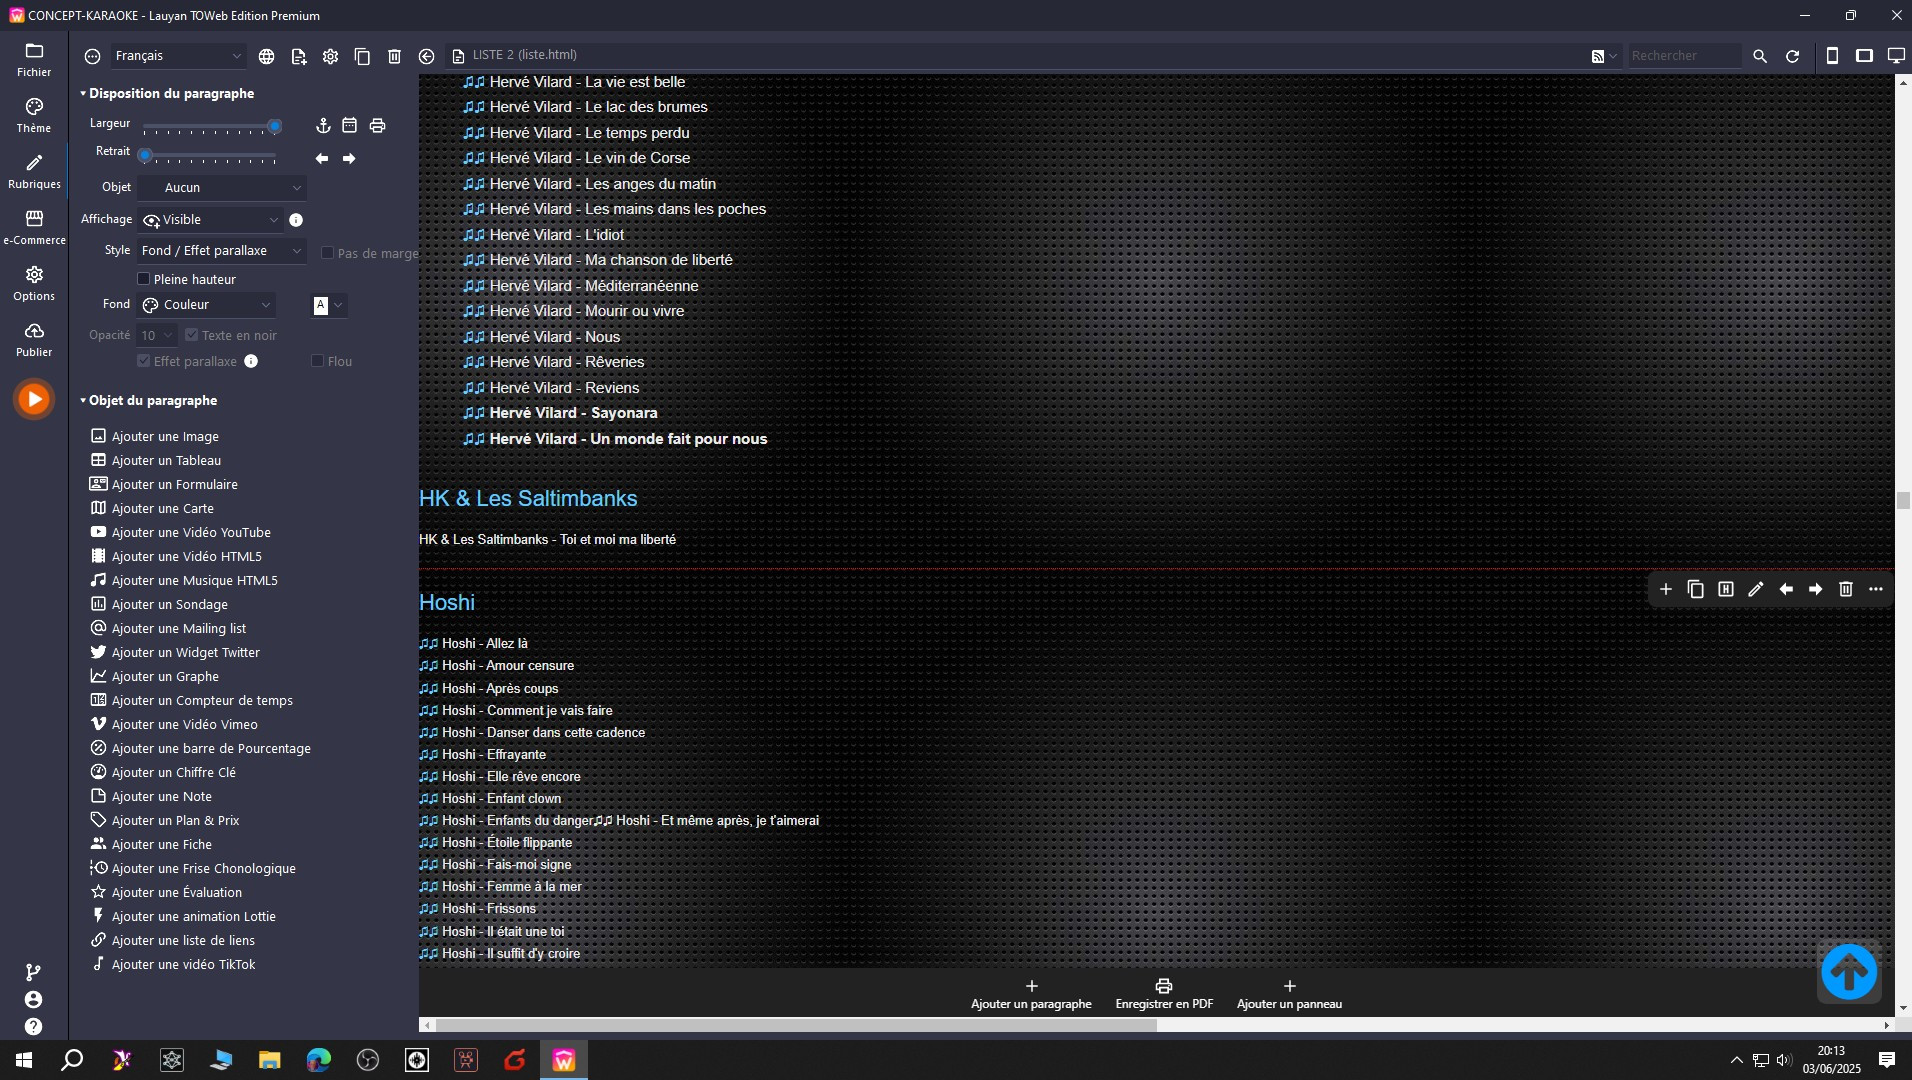
Task: Click trash icon in paragraph floating toolbar
Action: click(1846, 589)
